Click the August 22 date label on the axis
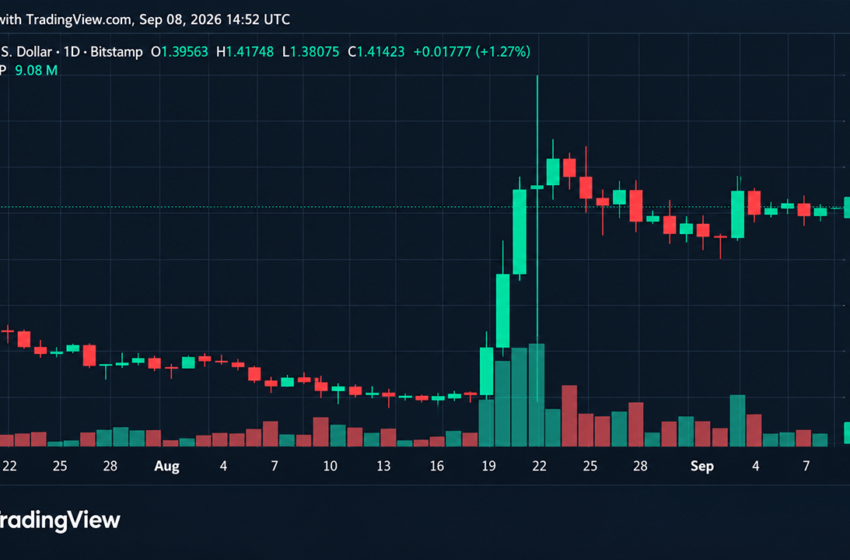 click(539, 466)
